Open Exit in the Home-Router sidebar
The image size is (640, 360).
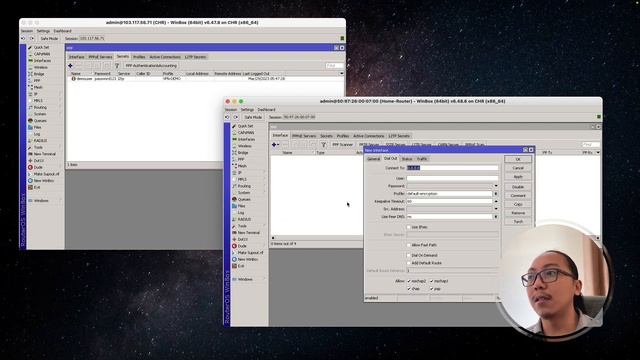(241, 266)
